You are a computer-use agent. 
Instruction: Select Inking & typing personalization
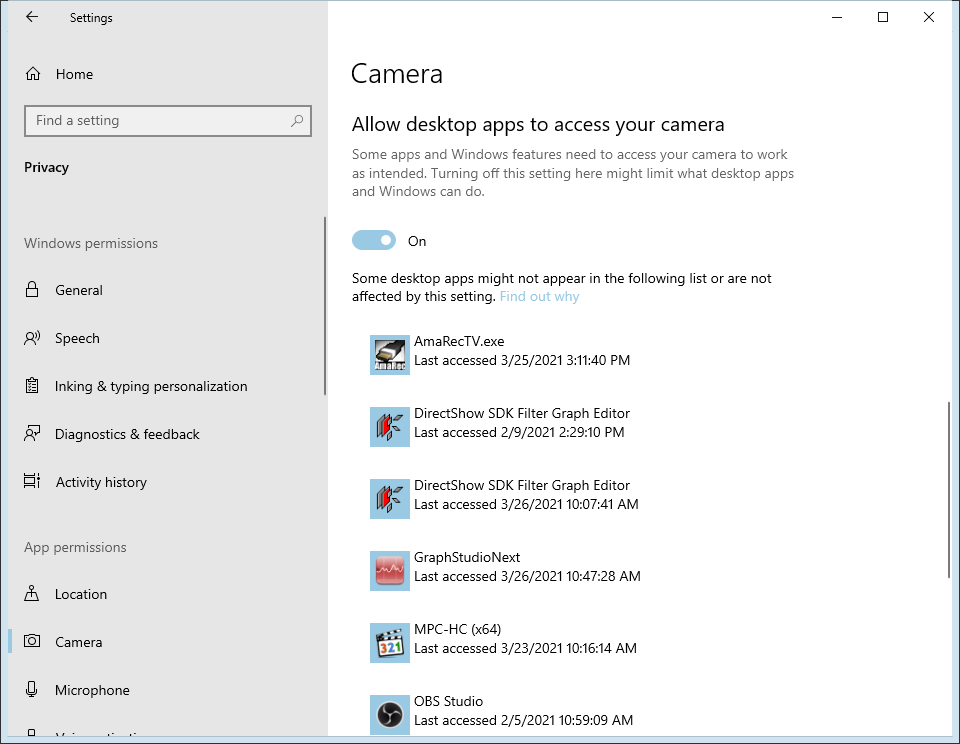click(x=151, y=386)
